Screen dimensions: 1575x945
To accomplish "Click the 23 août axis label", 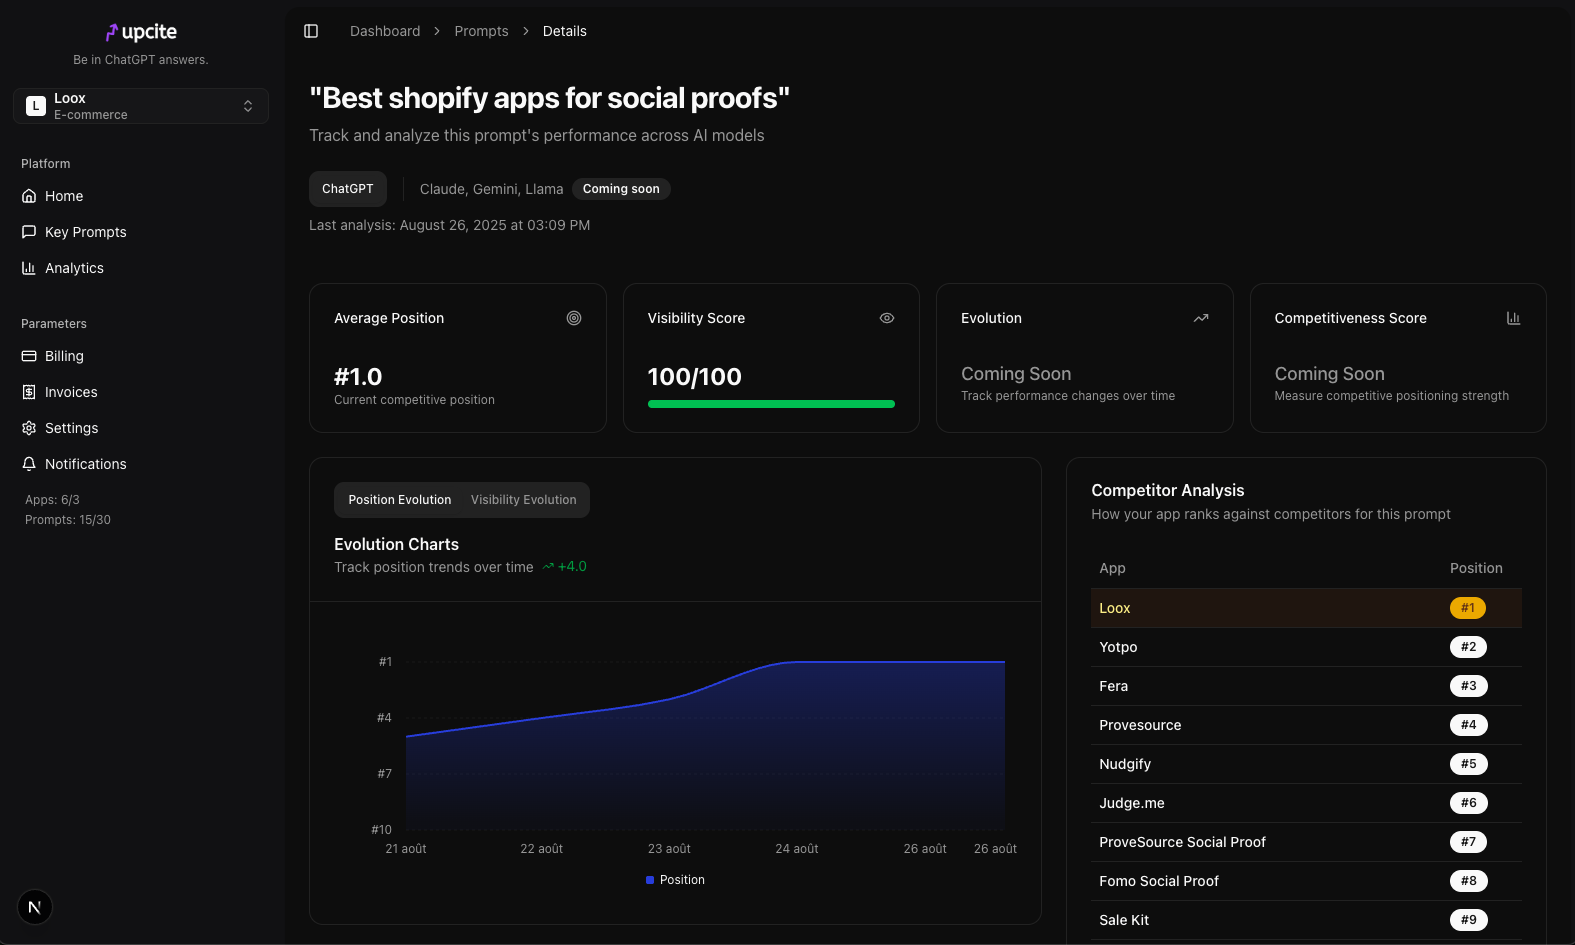I will coord(669,849).
